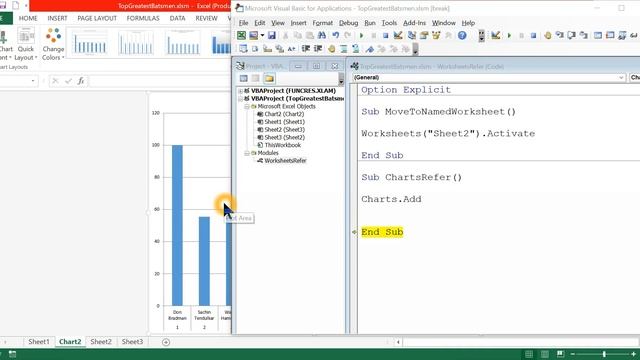The height and width of the screenshot is (360, 640).
Task: Open the Properties Window icon
Action: [424, 36]
